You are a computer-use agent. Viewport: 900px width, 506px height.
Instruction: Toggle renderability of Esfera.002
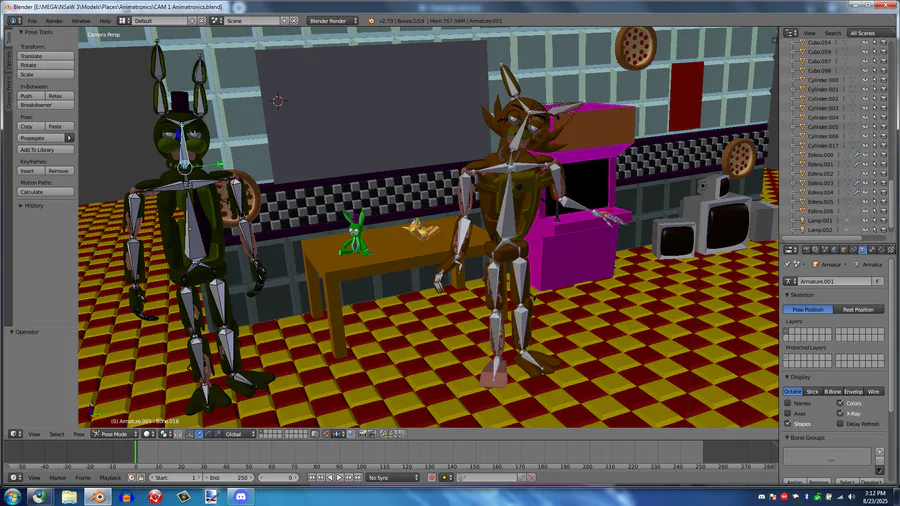tap(883, 174)
